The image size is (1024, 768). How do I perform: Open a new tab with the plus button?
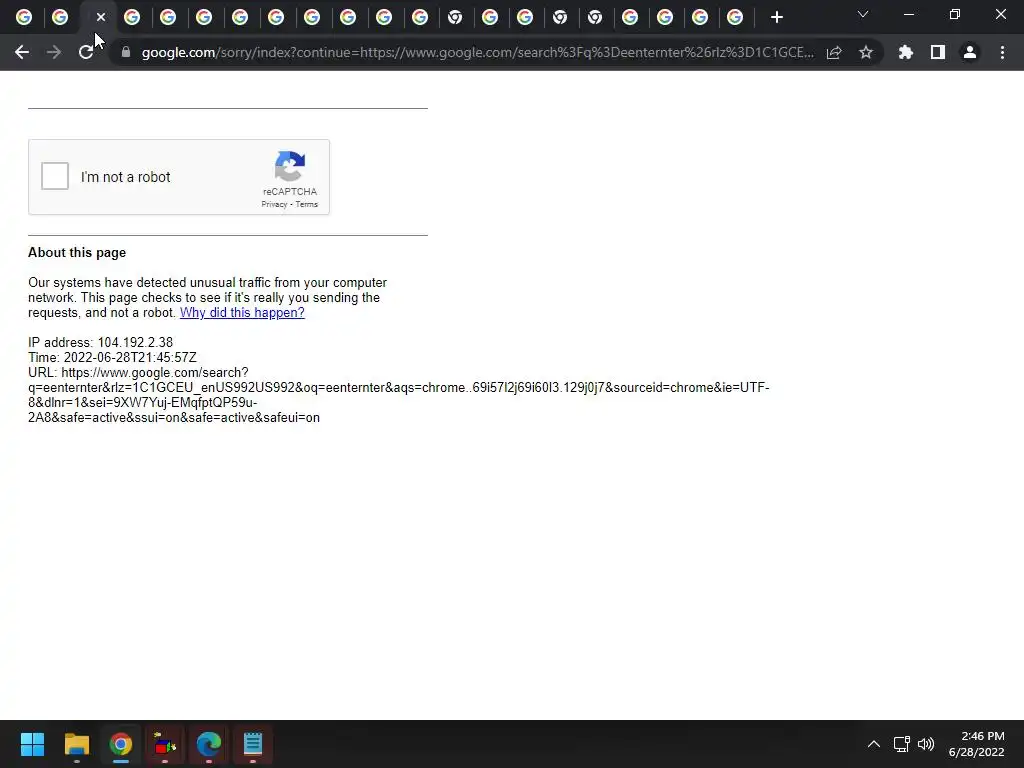tap(776, 18)
